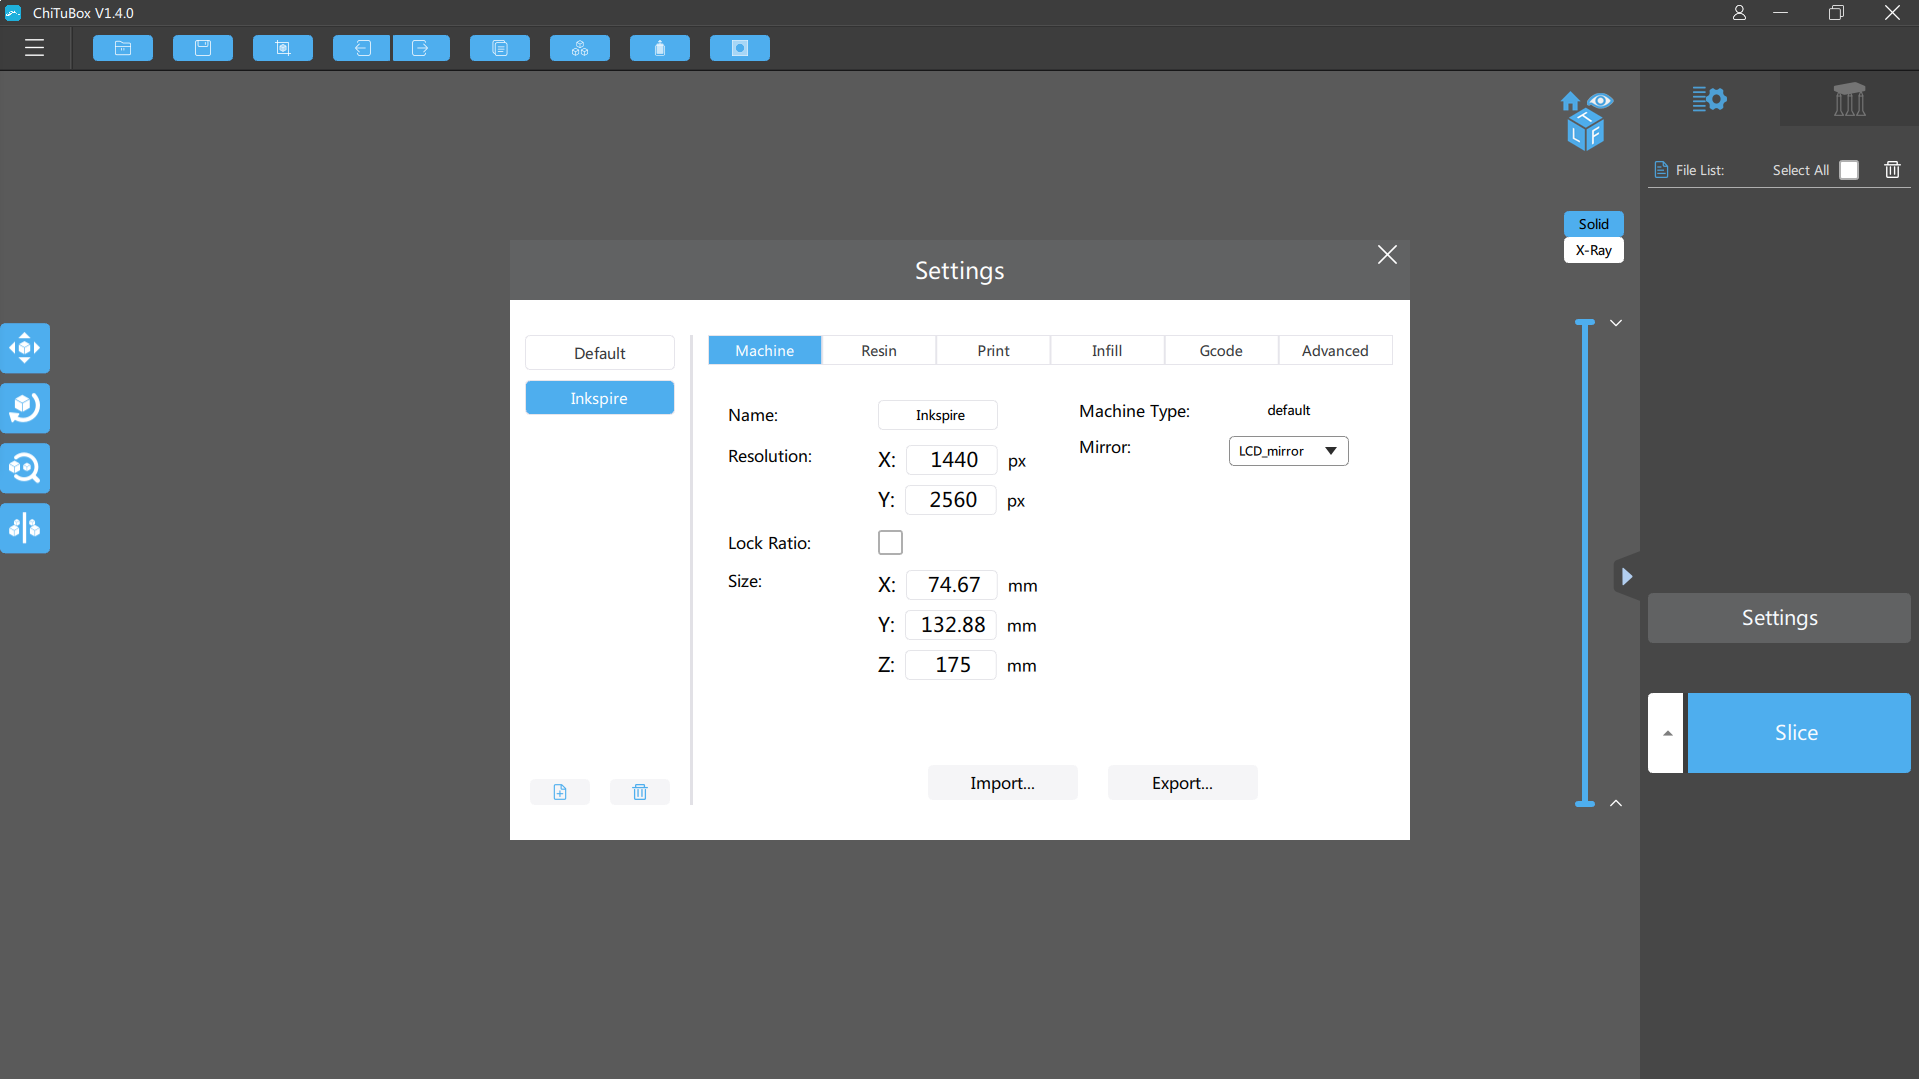Click the Settings button in right panel

click(1779, 618)
